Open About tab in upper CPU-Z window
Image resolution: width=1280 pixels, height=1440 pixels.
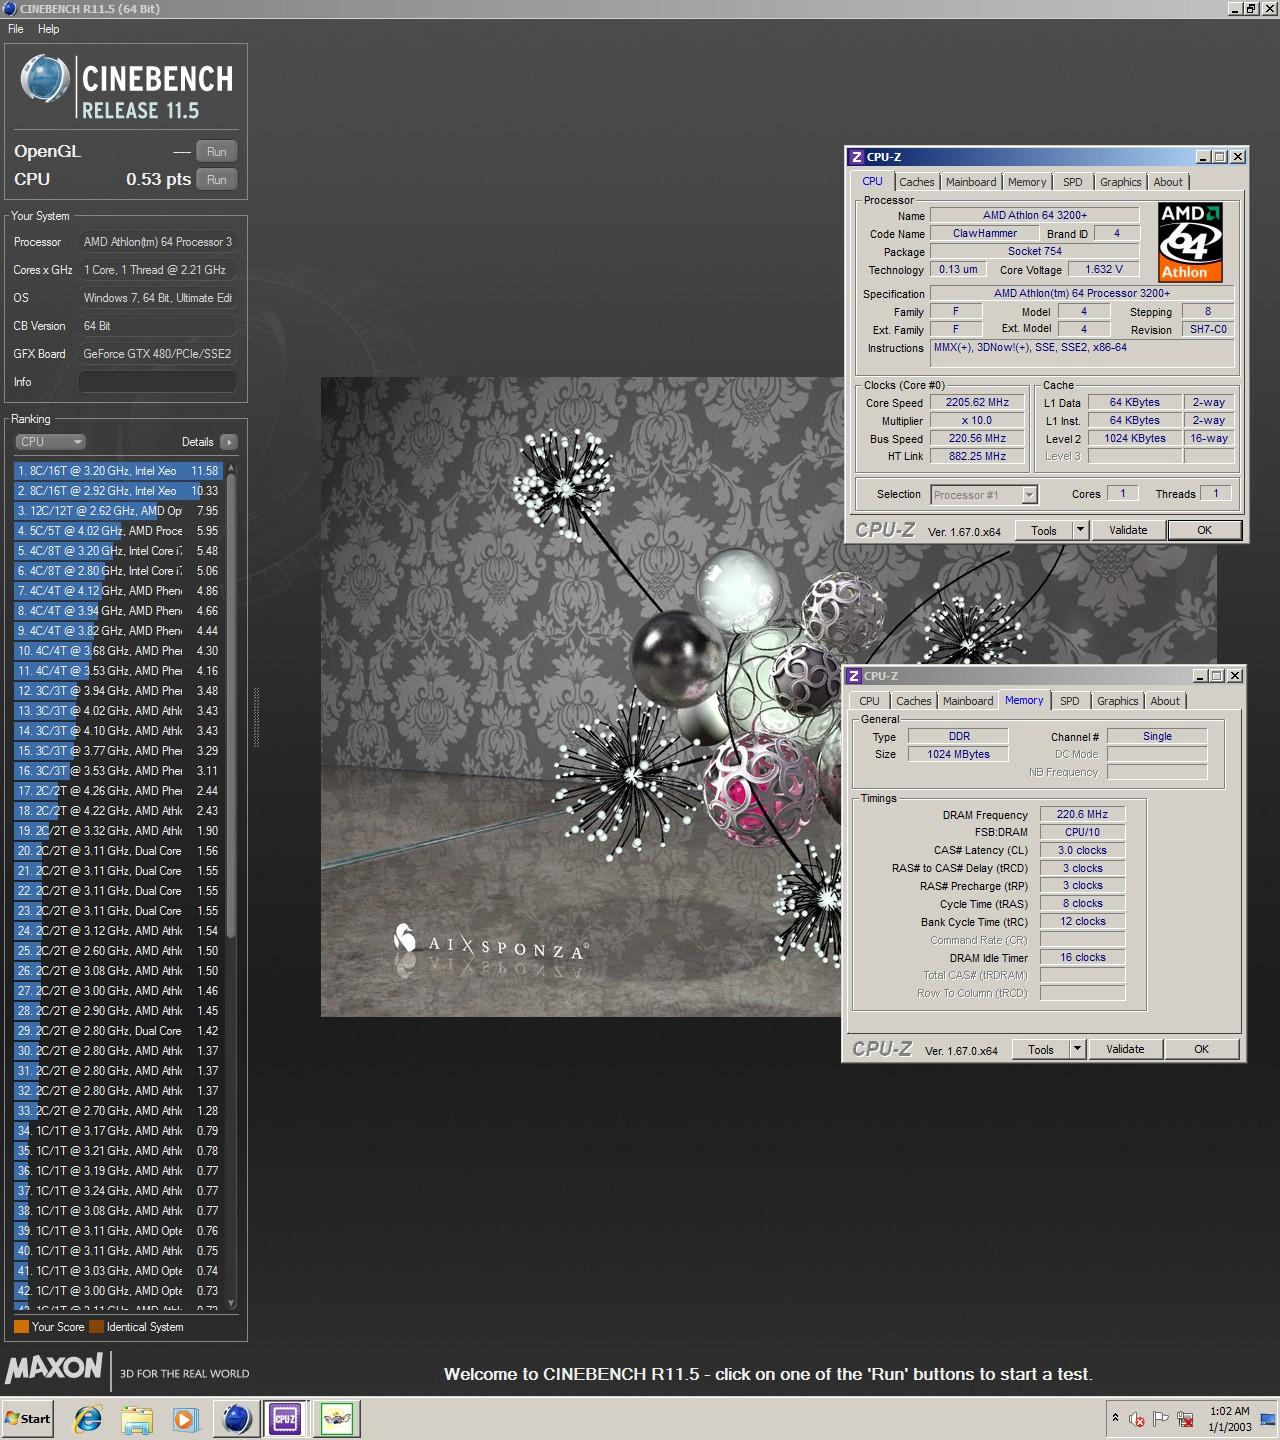click(1168, 182)
